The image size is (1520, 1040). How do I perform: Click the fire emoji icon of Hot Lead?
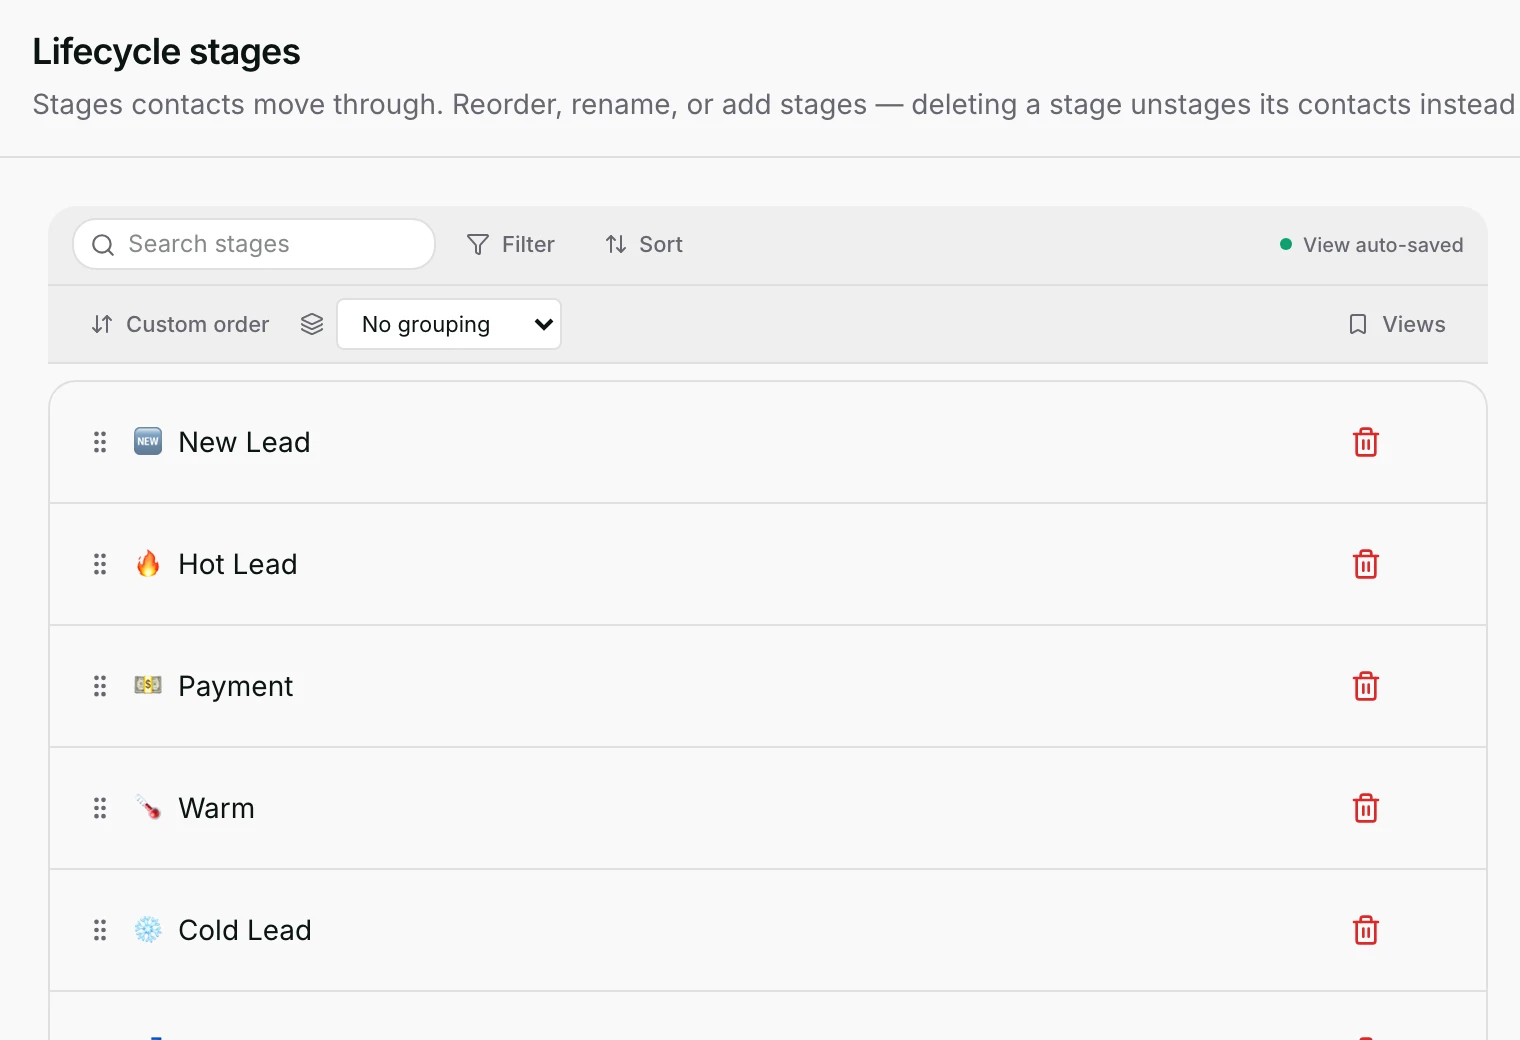[148, 564]
